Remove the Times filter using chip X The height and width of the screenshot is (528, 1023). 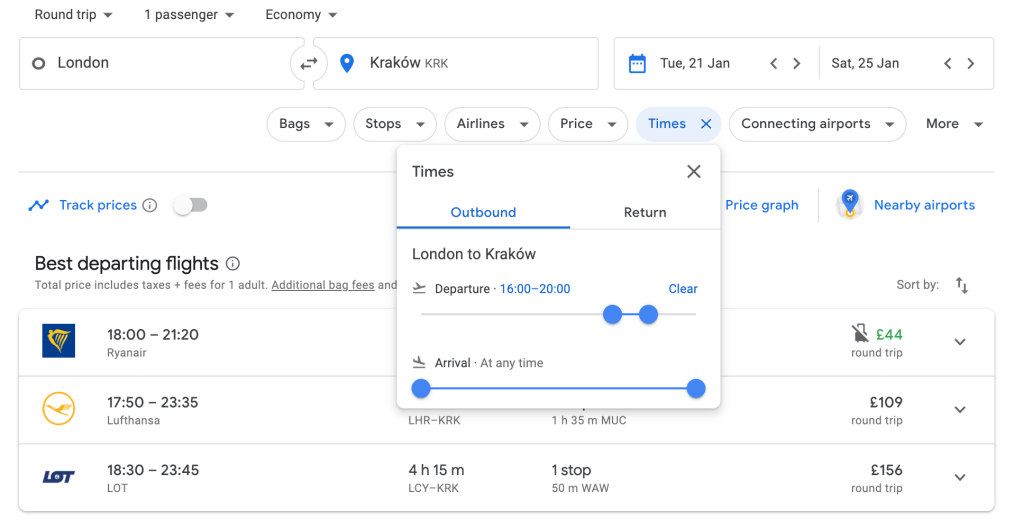(x=705, y=124)
